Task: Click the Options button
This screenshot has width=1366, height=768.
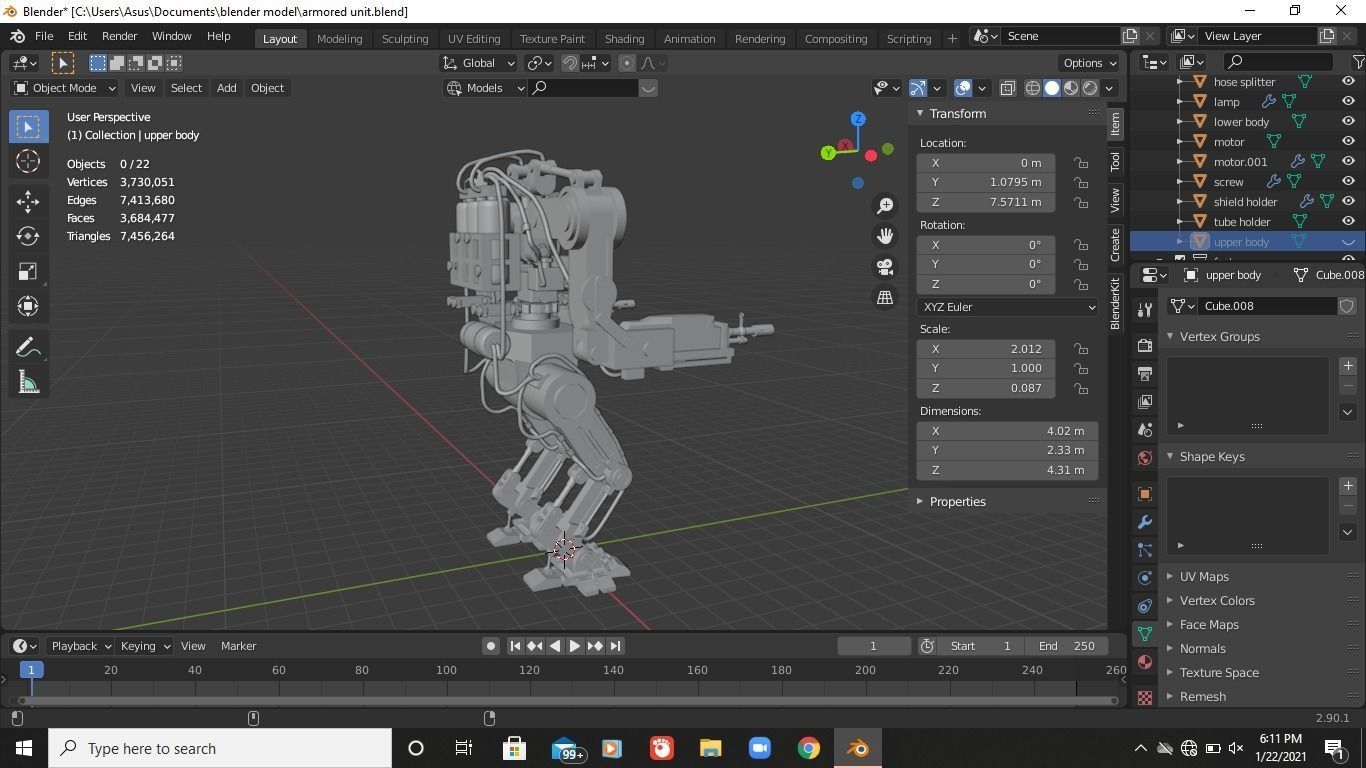Action: point(1089,63)
